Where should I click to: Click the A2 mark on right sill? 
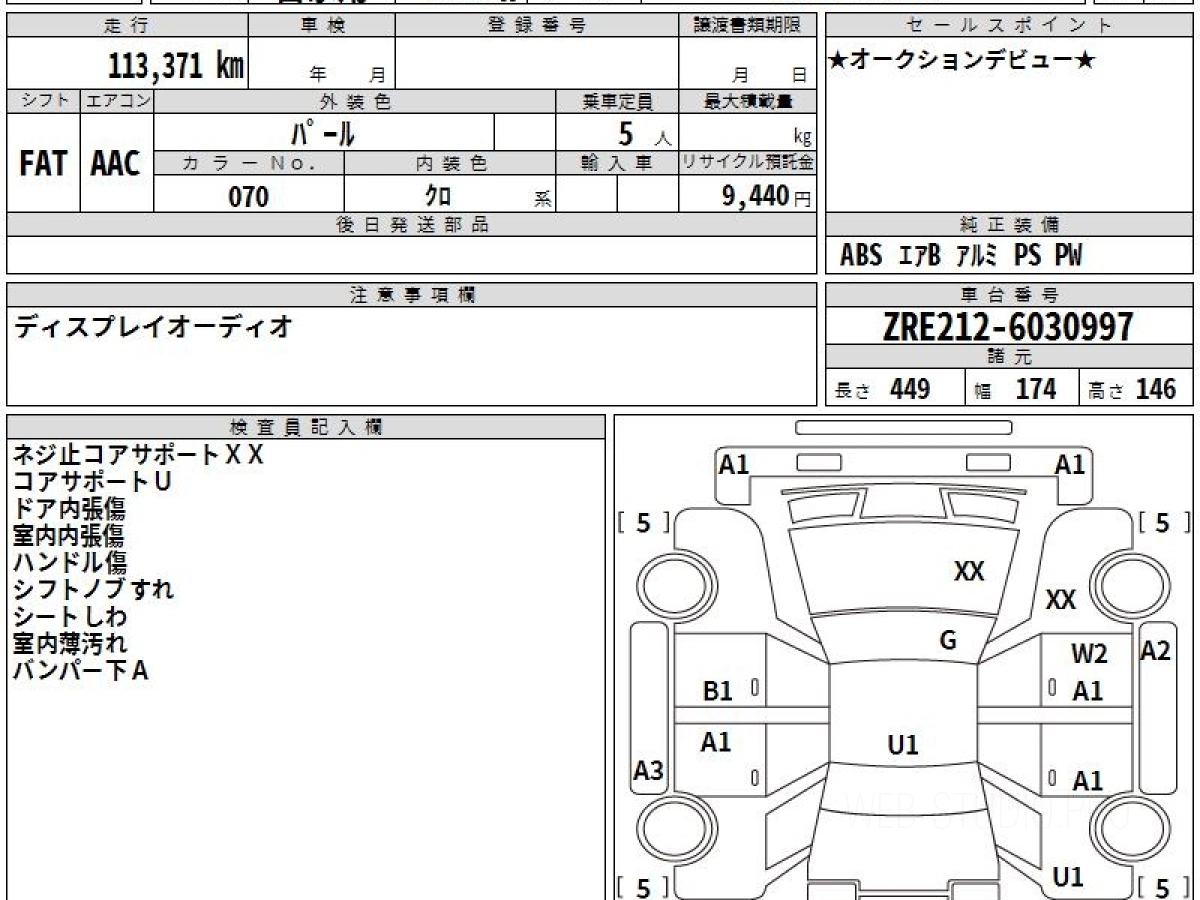[x=1156, y=651]
